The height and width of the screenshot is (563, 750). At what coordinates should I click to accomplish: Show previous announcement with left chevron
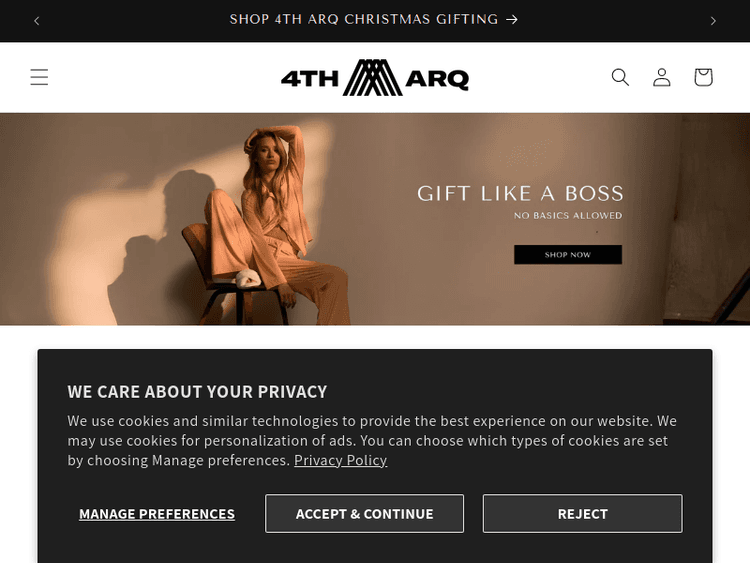coord(37,21)
